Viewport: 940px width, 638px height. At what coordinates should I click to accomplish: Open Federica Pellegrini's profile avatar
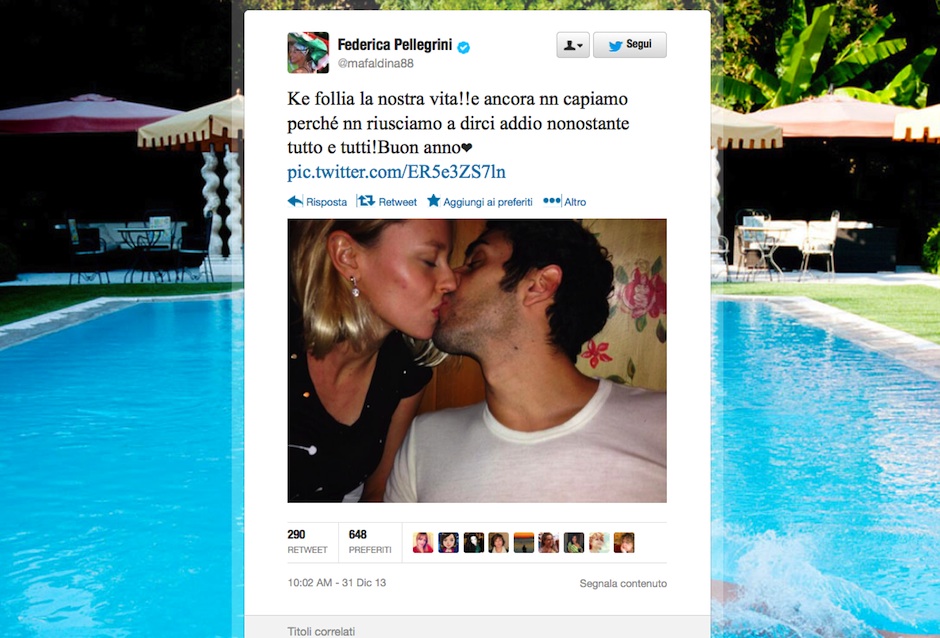(x=308, y=53)
